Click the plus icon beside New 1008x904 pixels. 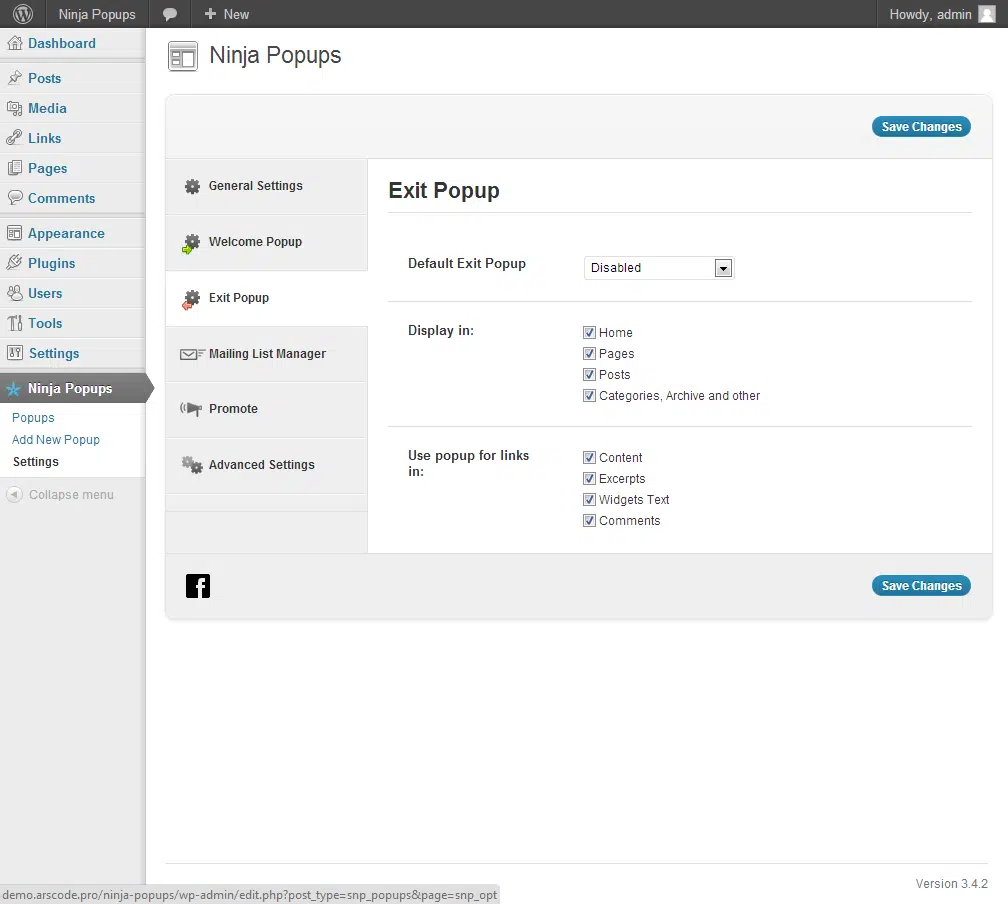(x=210, y=14)
